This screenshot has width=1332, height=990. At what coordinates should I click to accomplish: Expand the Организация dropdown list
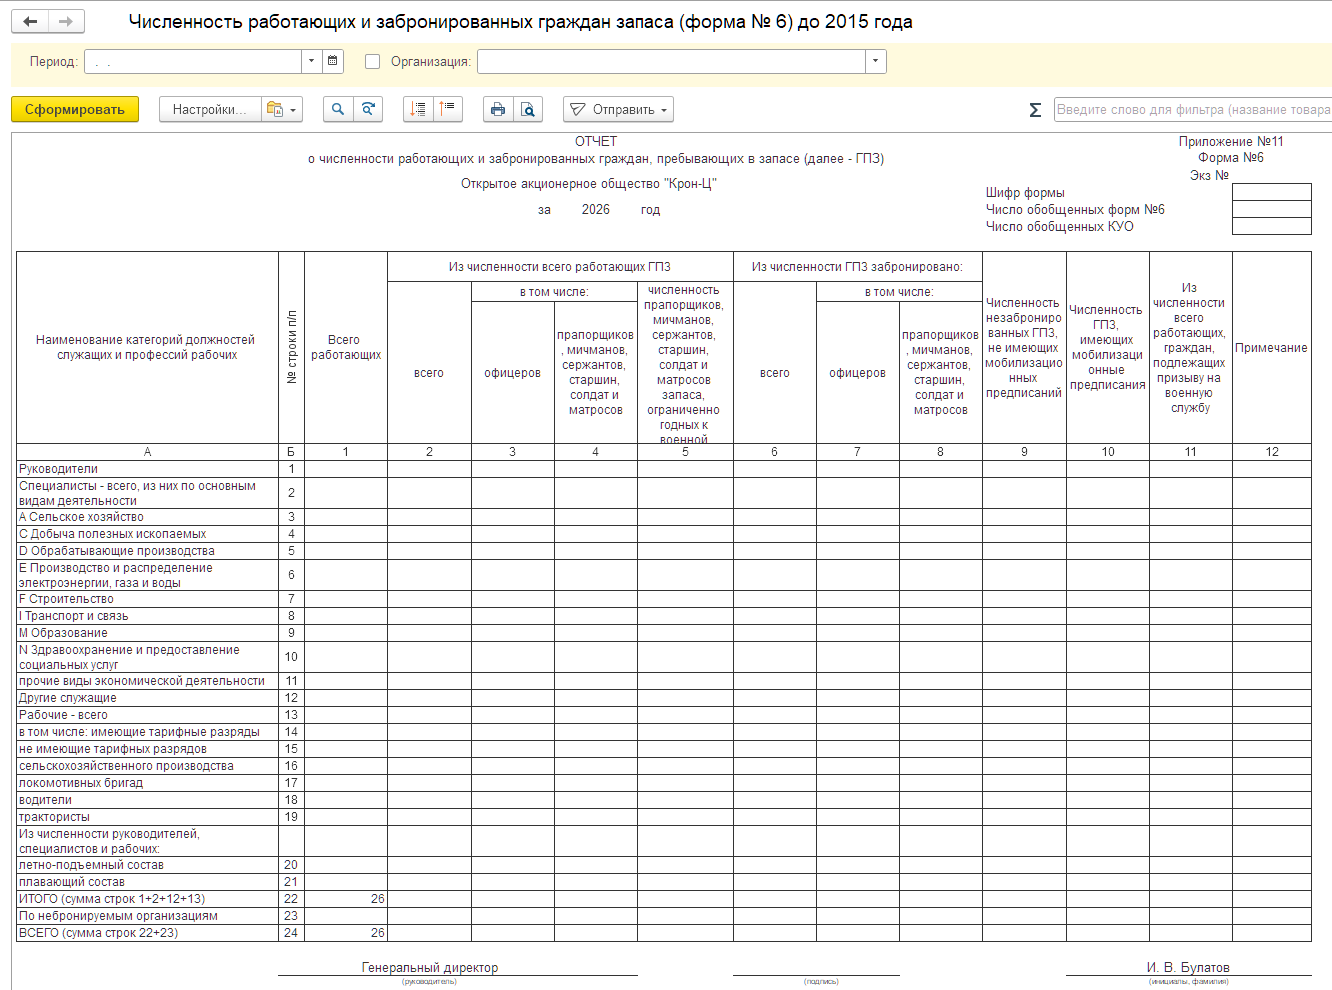875,61
